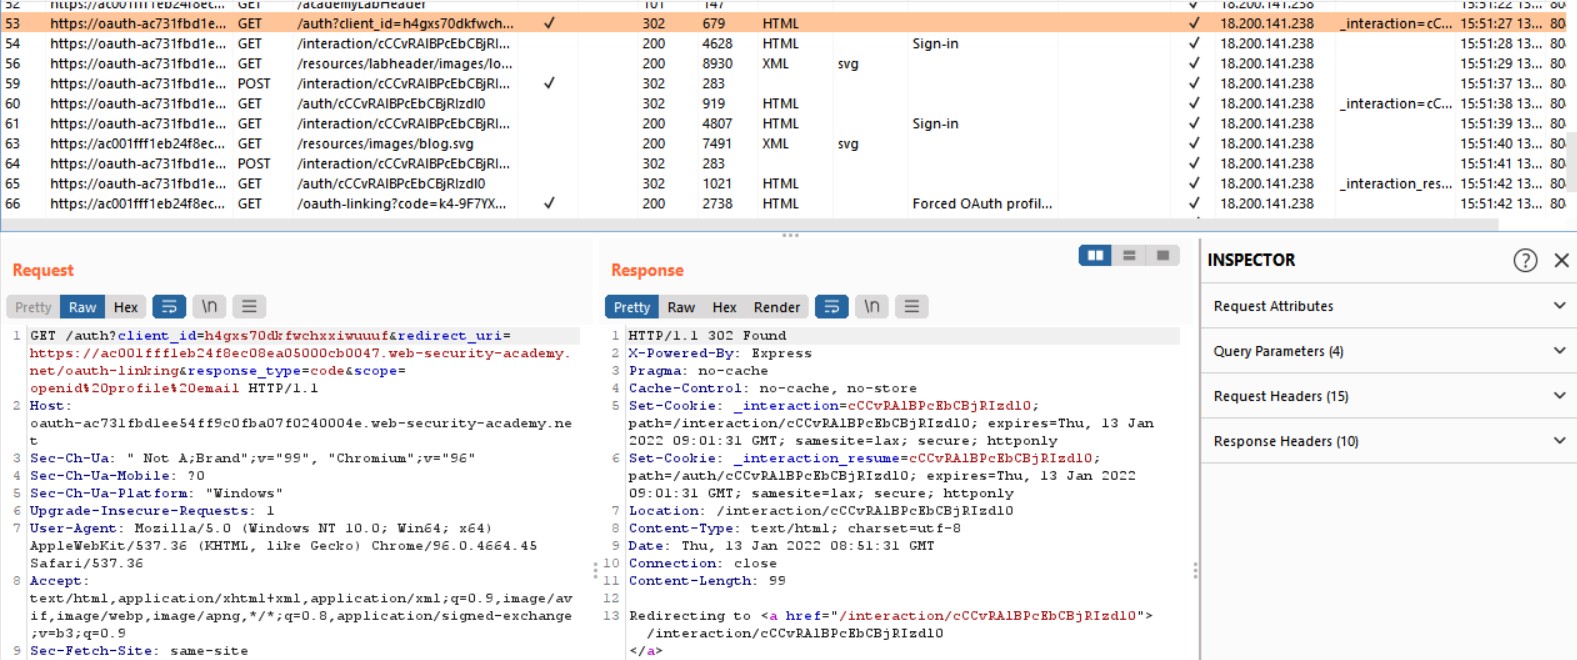The image size is (1577, 660).
Task: Expand the Request Attributes section
Action: pyautogui.click(x=1388, y=306)
